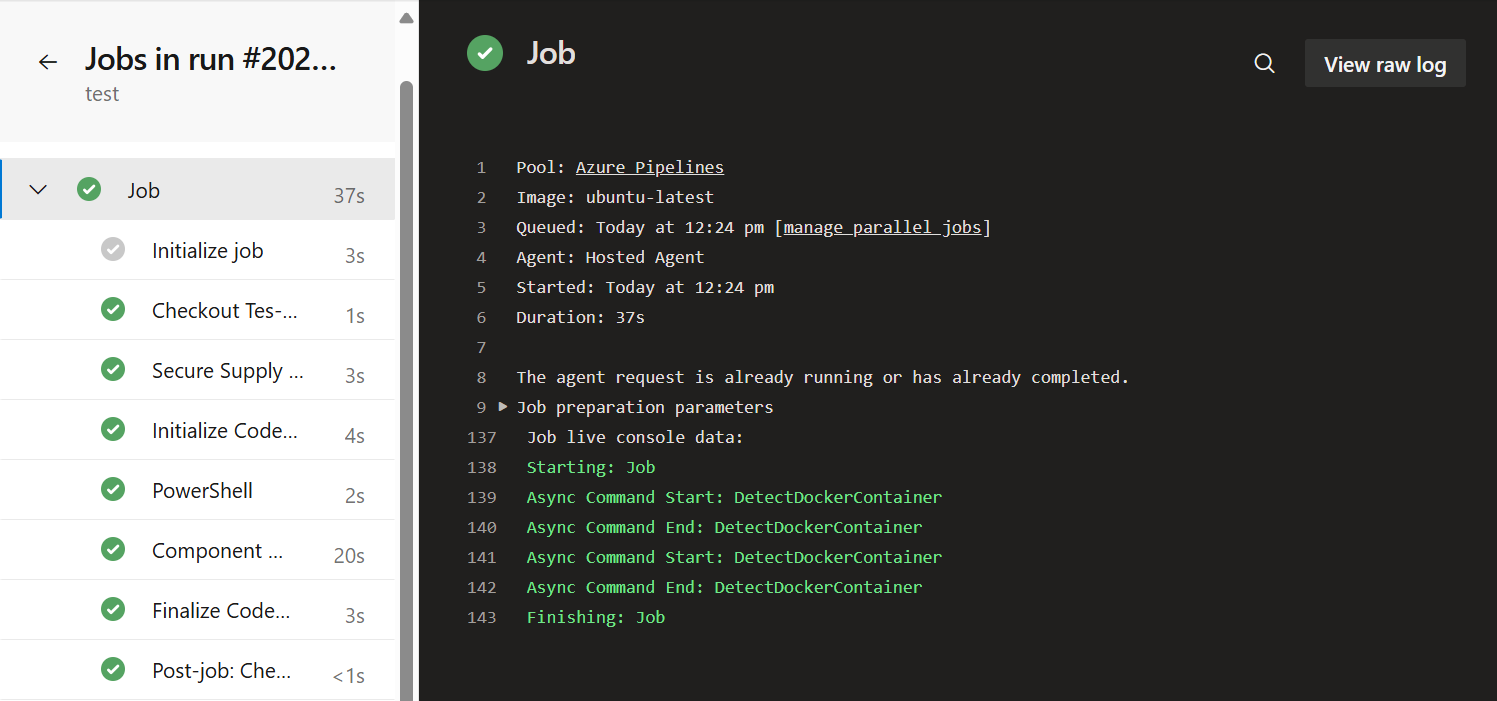This screenshot has width=1497, height=701.
Task: Select the Post-job step in the list
Action: (x=221, y=670)
